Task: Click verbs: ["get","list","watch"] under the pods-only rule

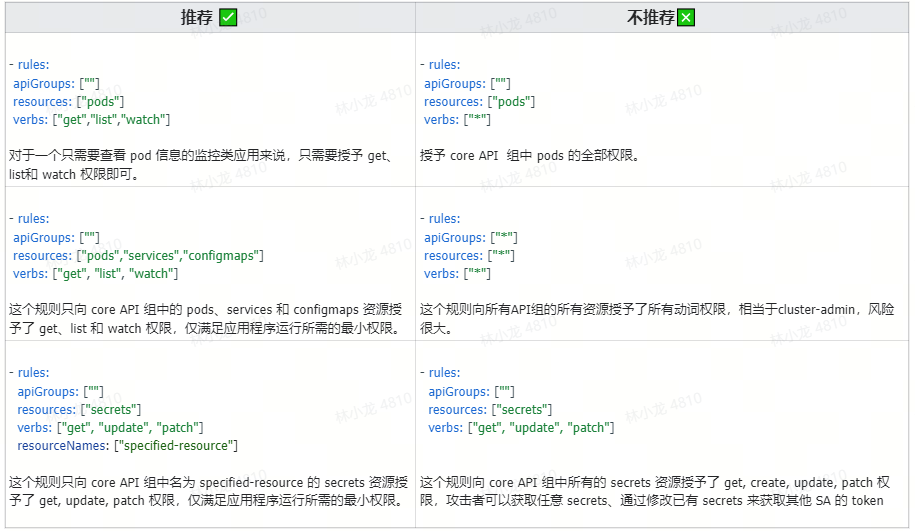Action: pyautogui.click(x=91, y=120)
